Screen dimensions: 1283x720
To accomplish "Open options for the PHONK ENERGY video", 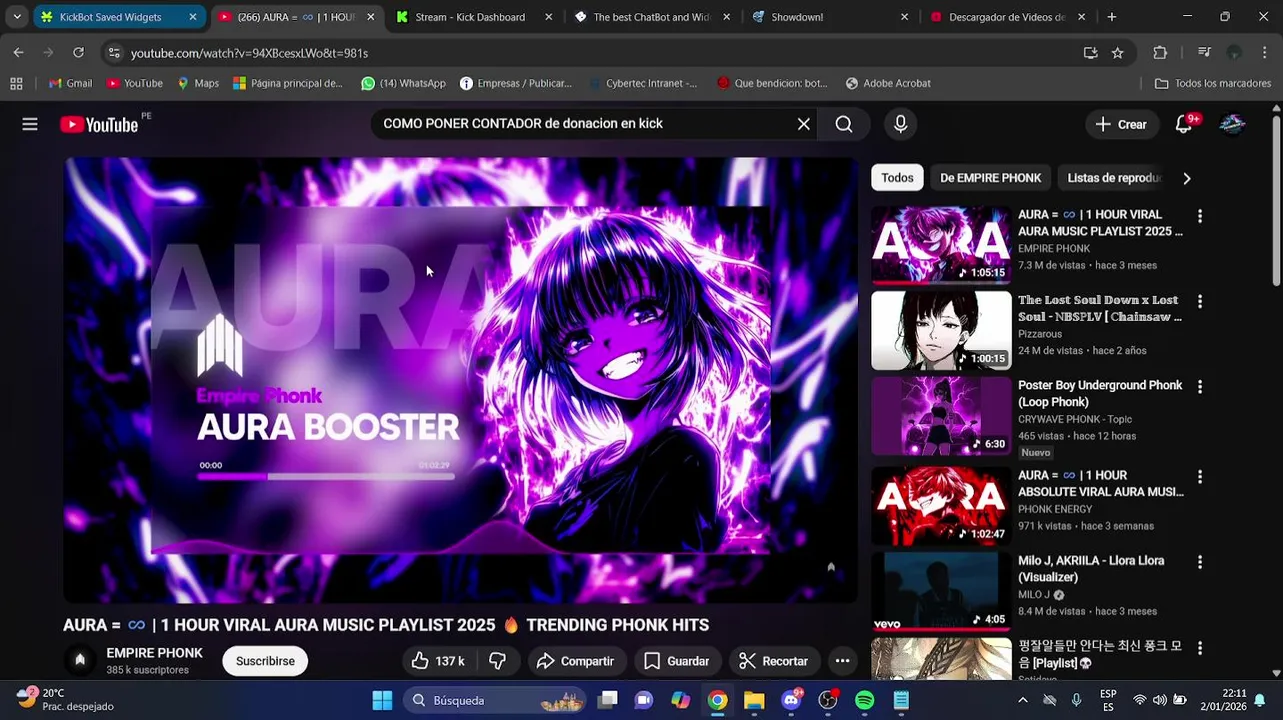I will [1200, 477].
